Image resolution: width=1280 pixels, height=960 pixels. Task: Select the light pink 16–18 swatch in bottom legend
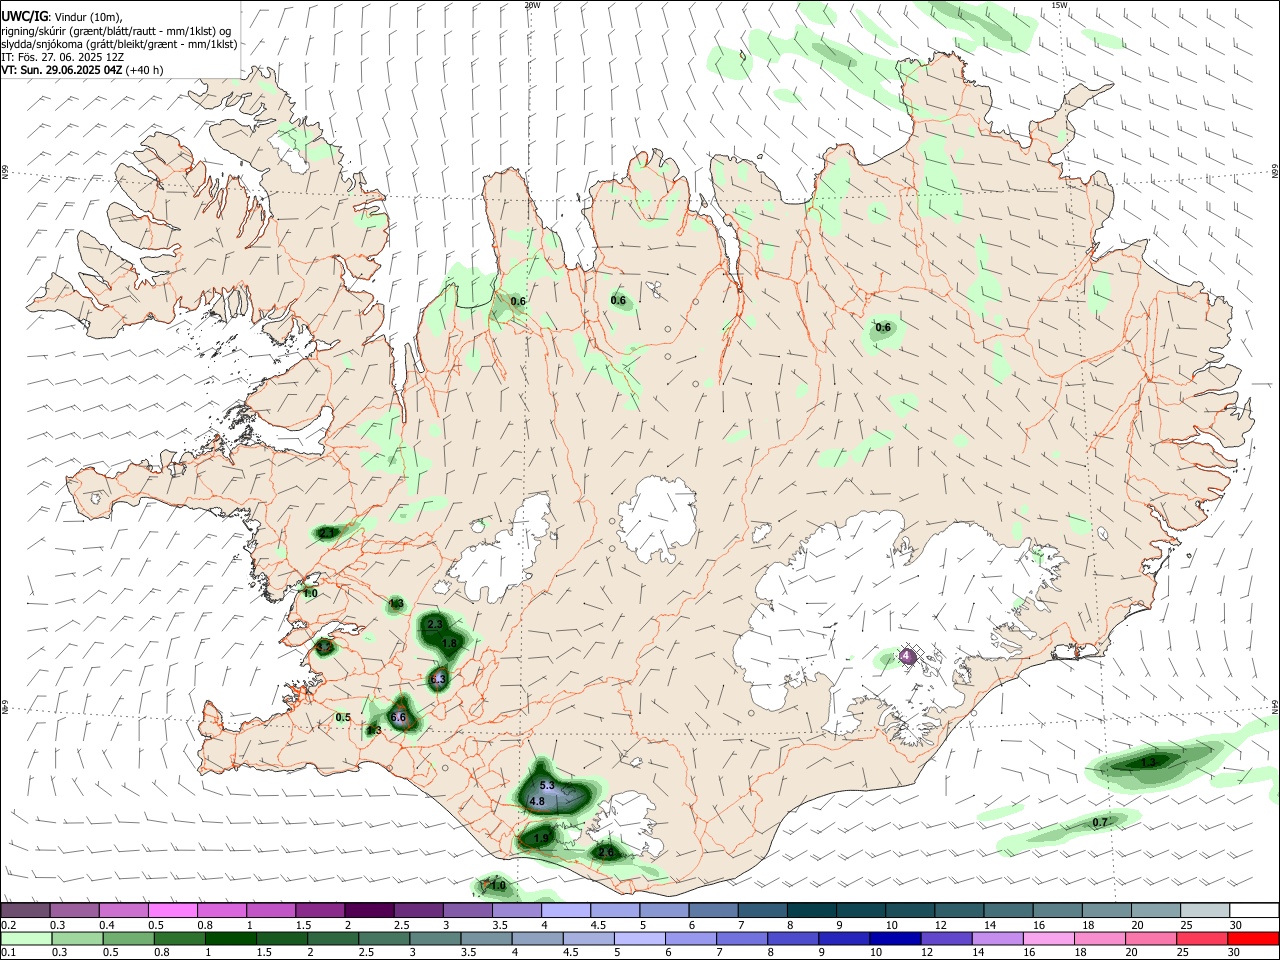pos(1047,938)
